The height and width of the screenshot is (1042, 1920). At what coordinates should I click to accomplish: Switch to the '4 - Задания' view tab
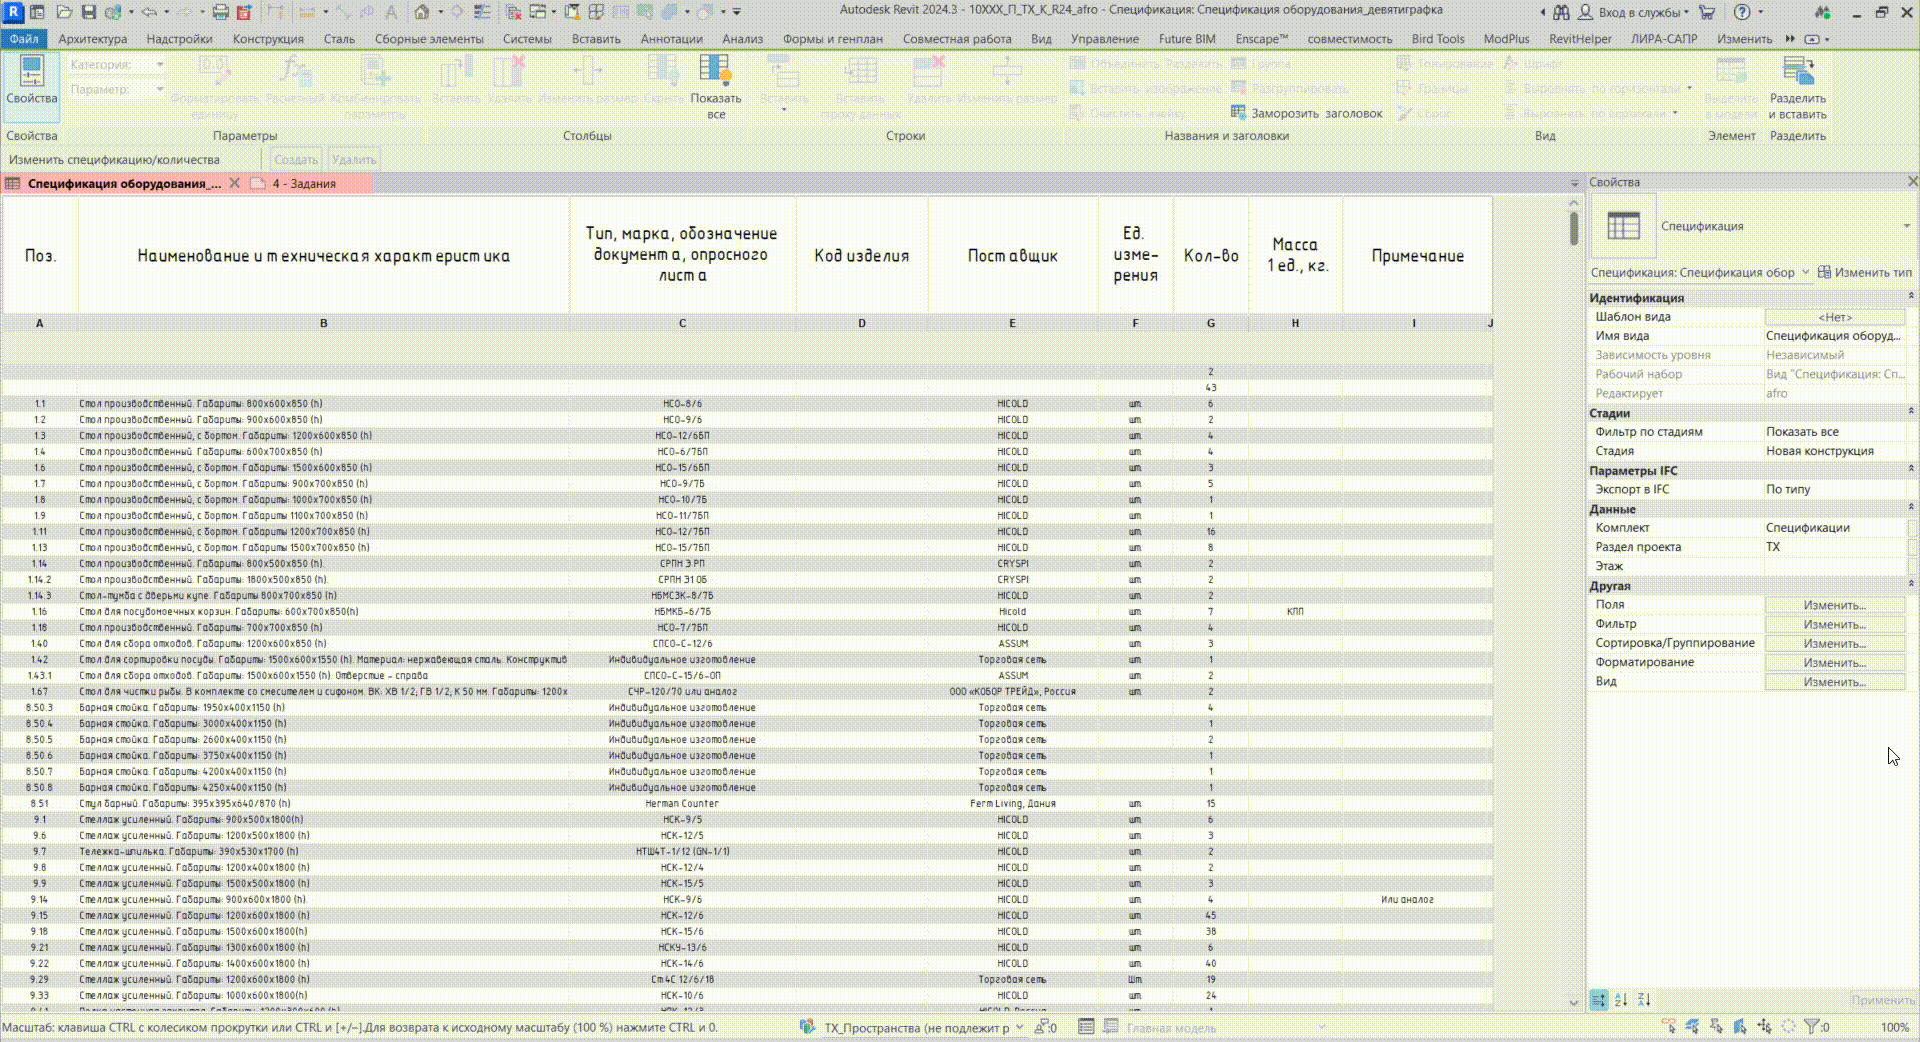(x=304, y=184)
